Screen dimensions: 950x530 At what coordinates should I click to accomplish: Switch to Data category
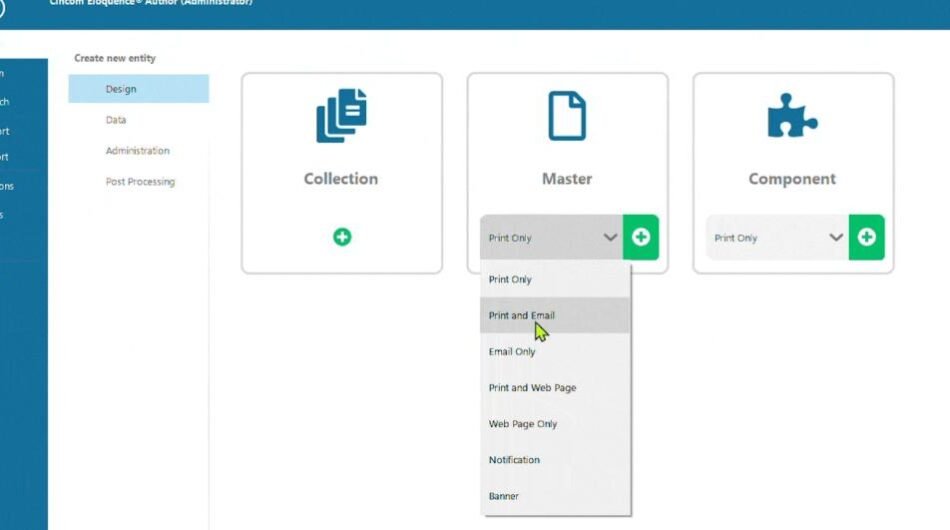click(x=139, y=120)
